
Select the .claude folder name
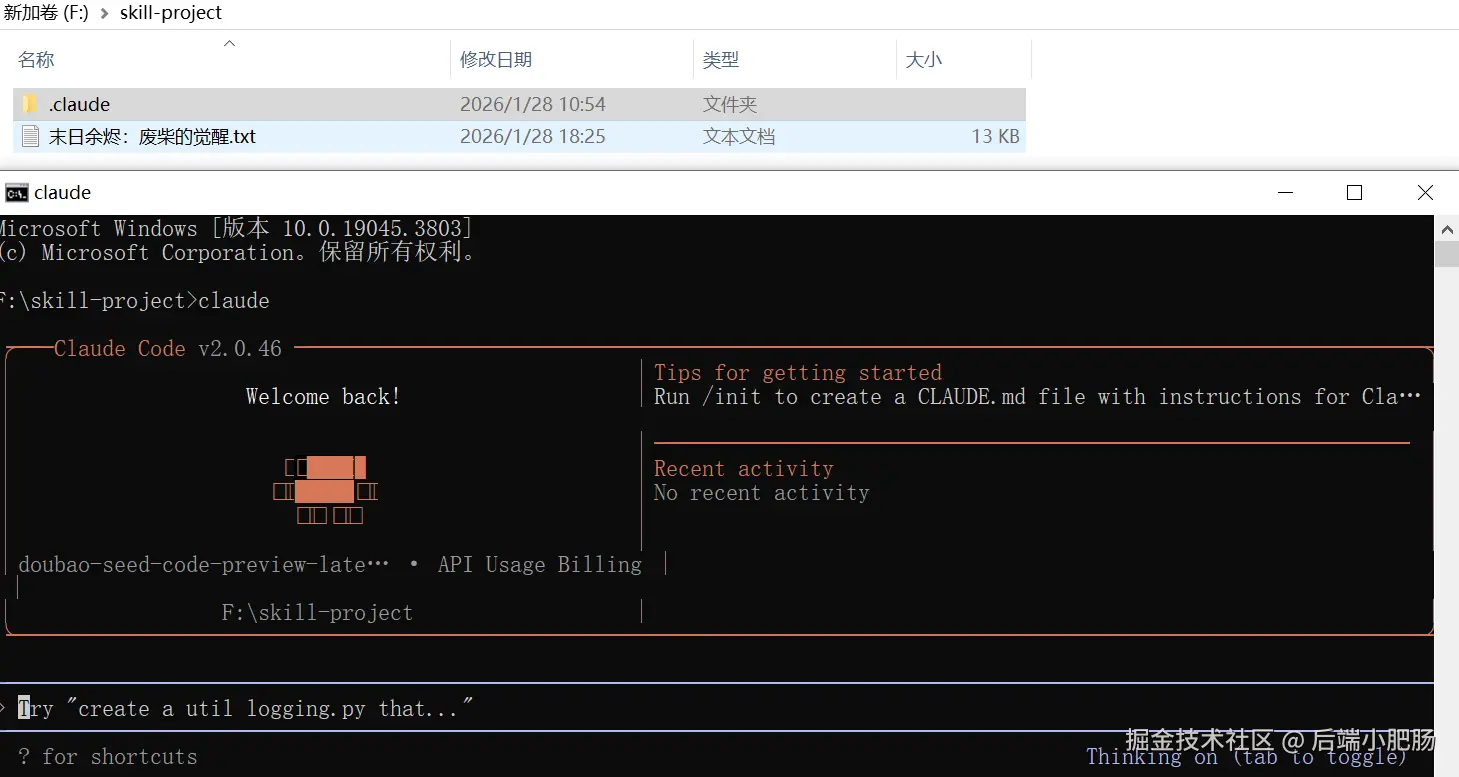coord(79,104)
